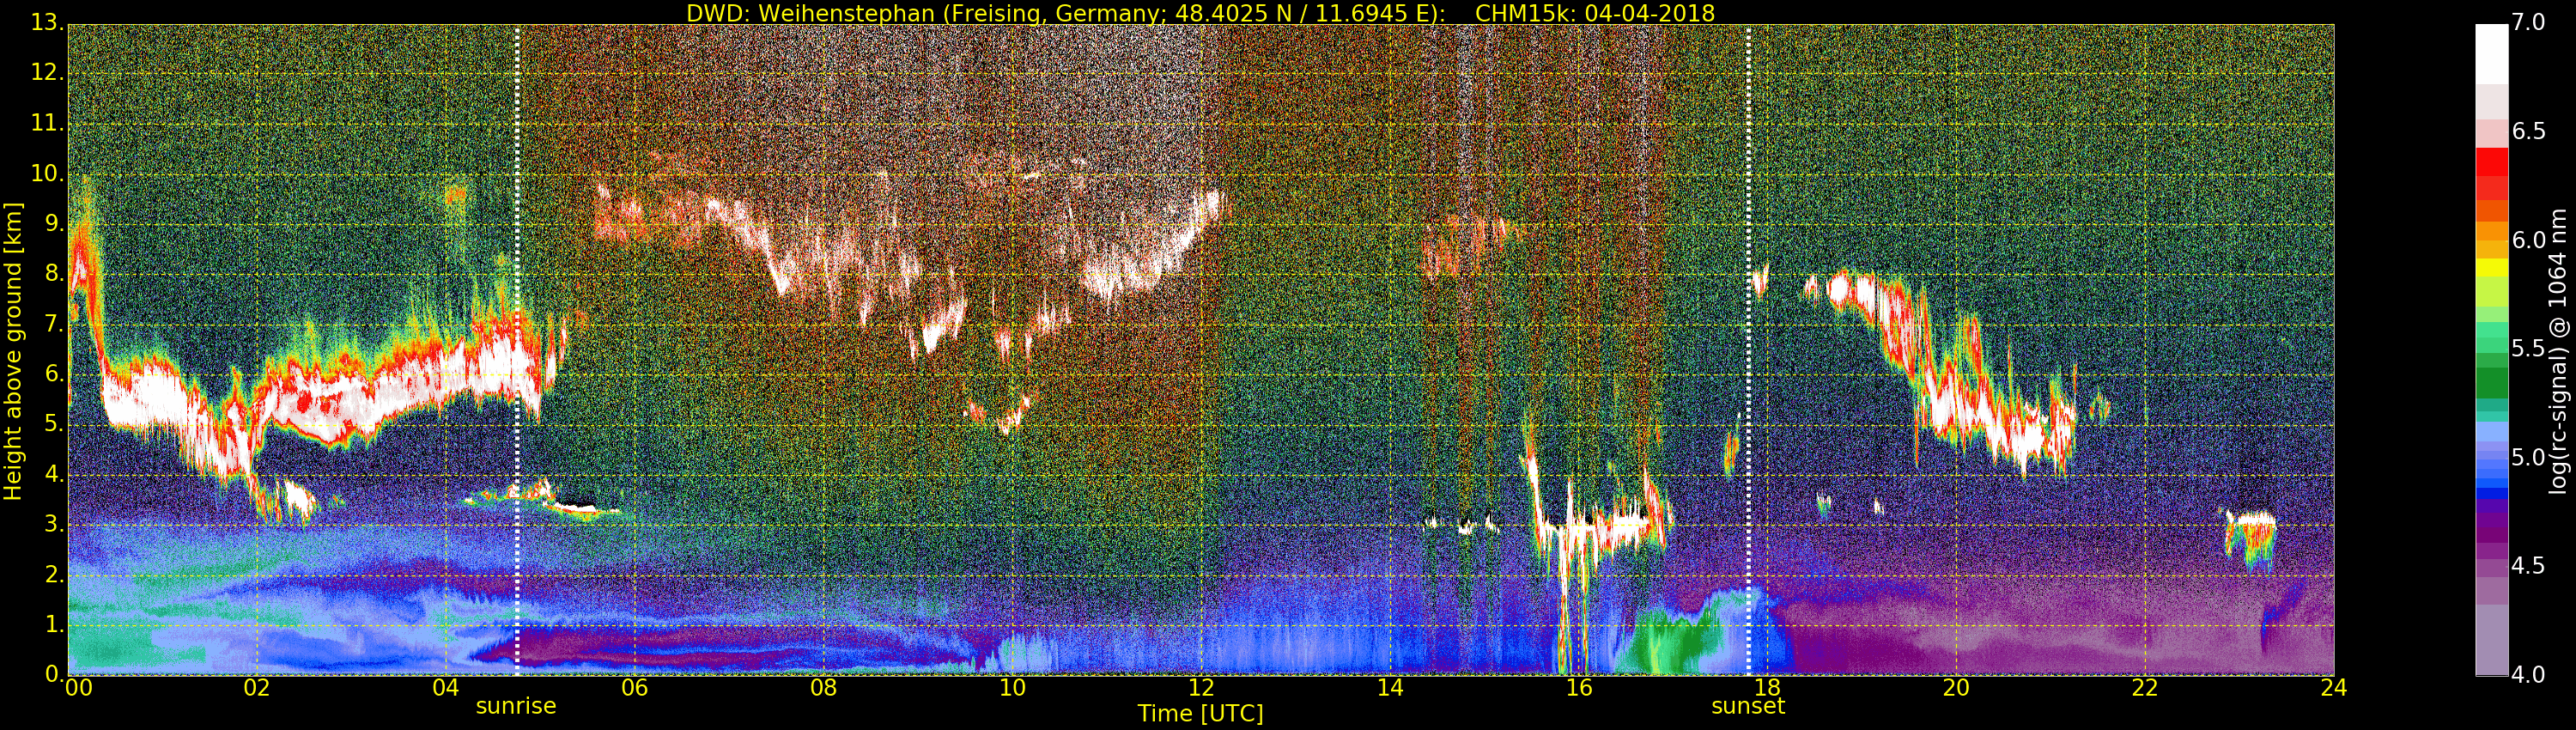This screenshot has height=730, width=2576.
Task: Click the 'Time [UTC]' axis label
Action: tap(1200, 714)
